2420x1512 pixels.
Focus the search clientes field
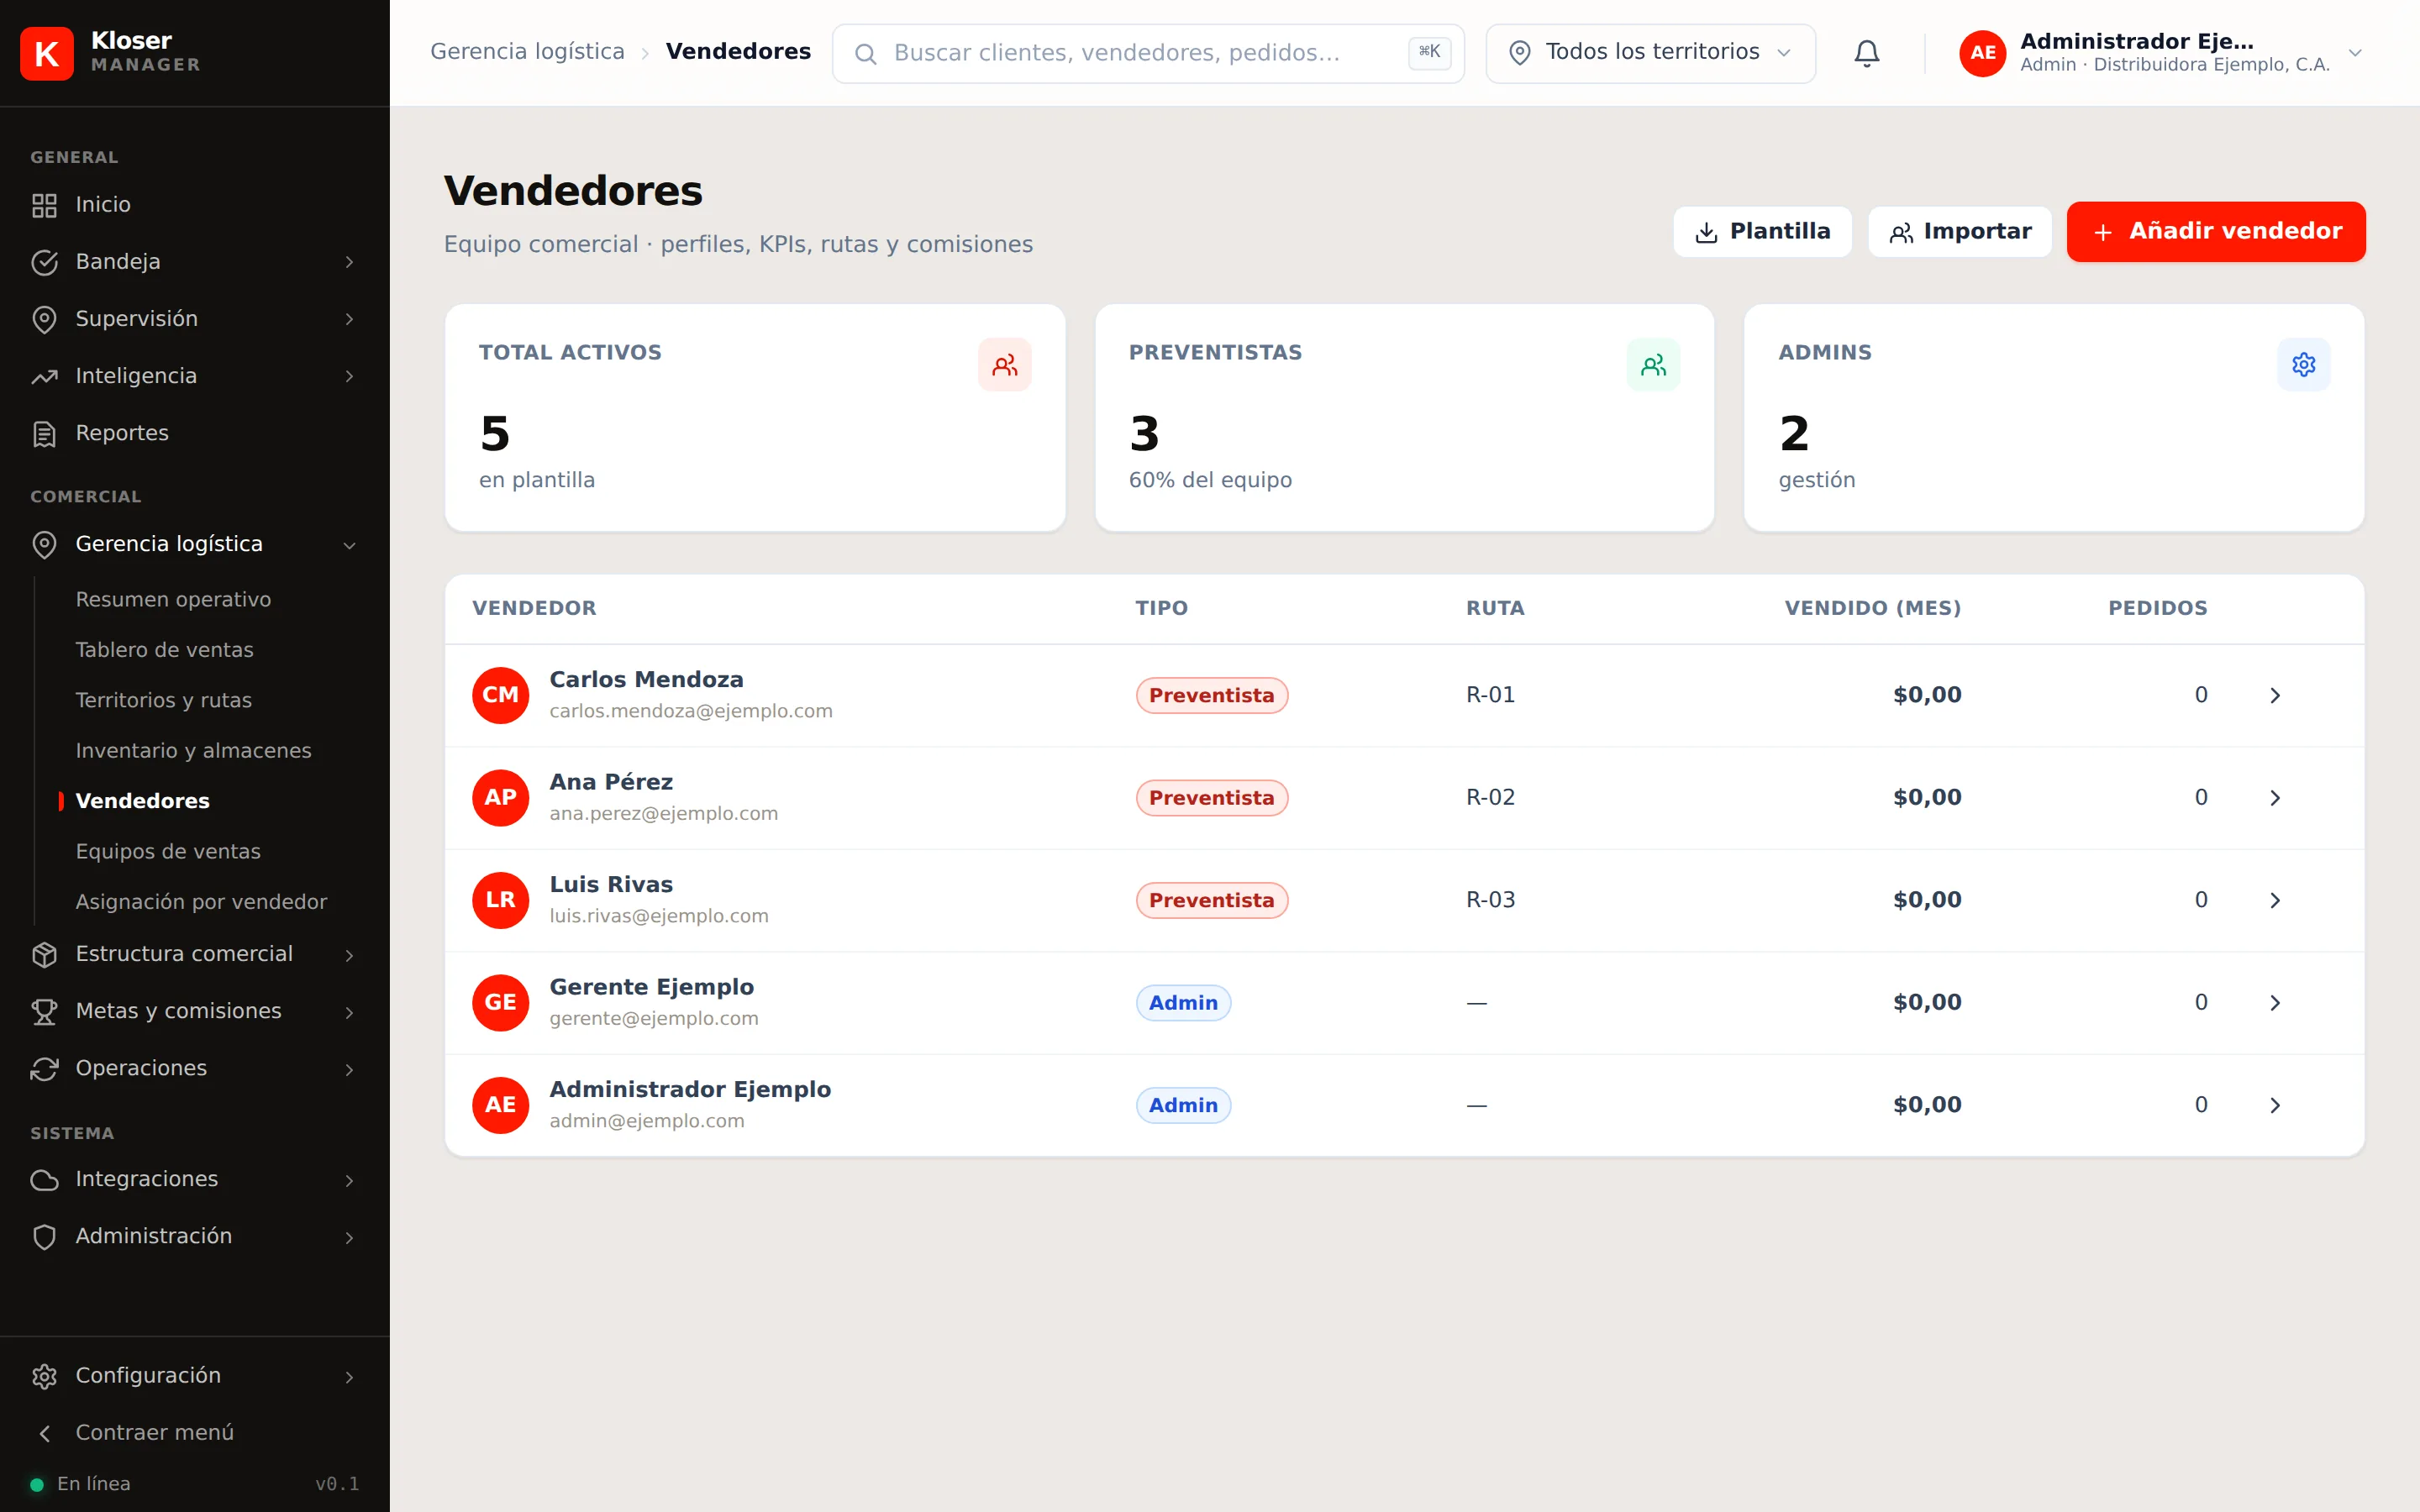click(1147, 53)
